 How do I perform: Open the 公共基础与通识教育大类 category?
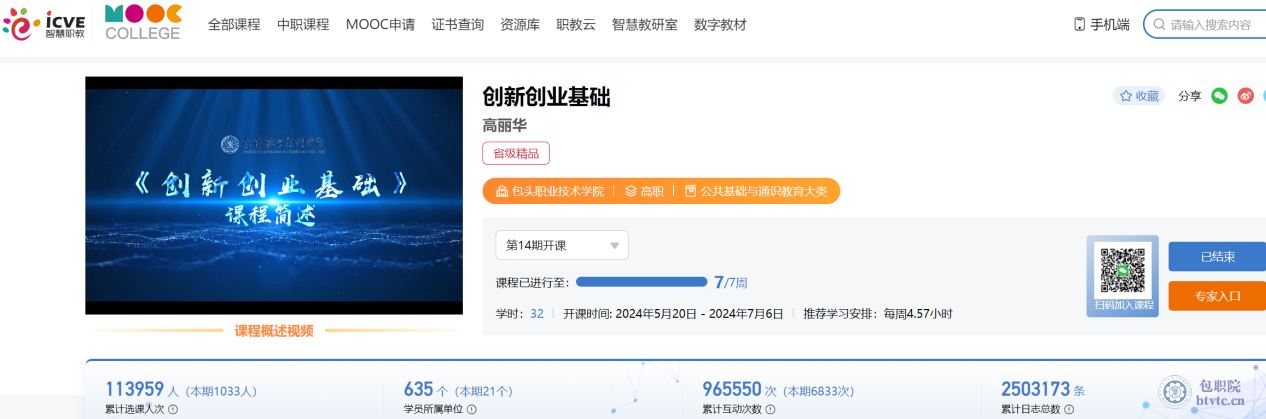764,191
